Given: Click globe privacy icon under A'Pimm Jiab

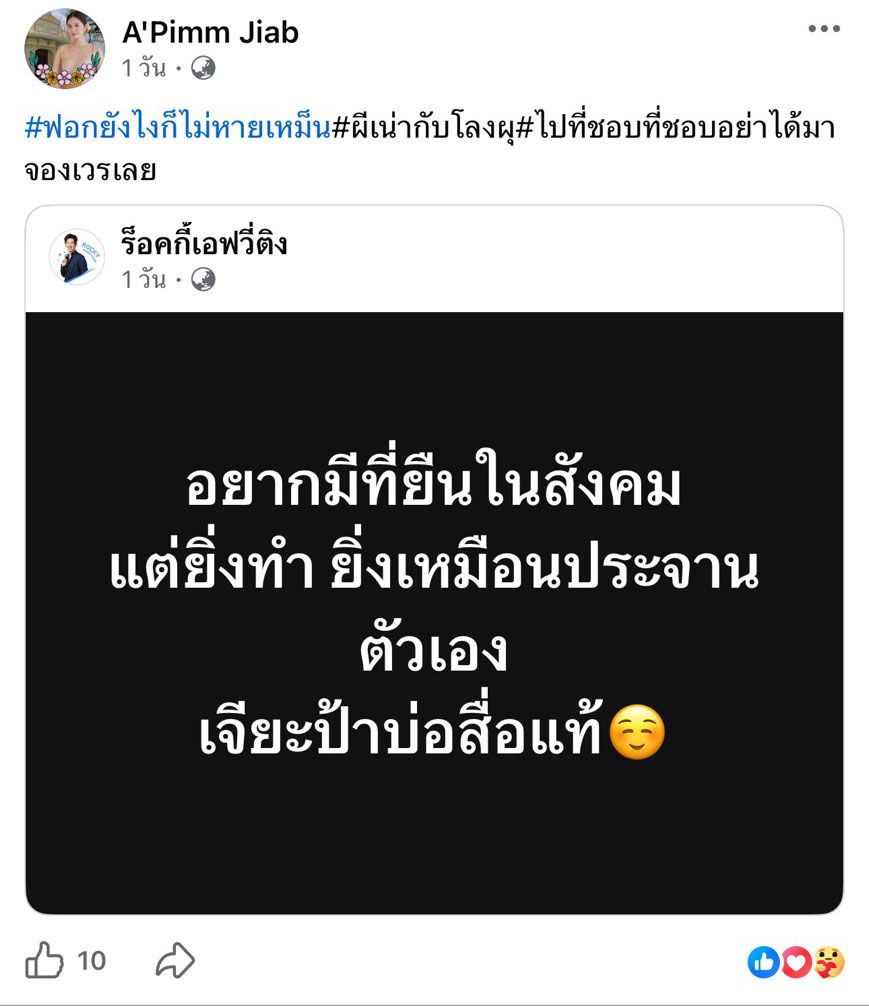Looking at the screenshot, I should coord(203,68).
